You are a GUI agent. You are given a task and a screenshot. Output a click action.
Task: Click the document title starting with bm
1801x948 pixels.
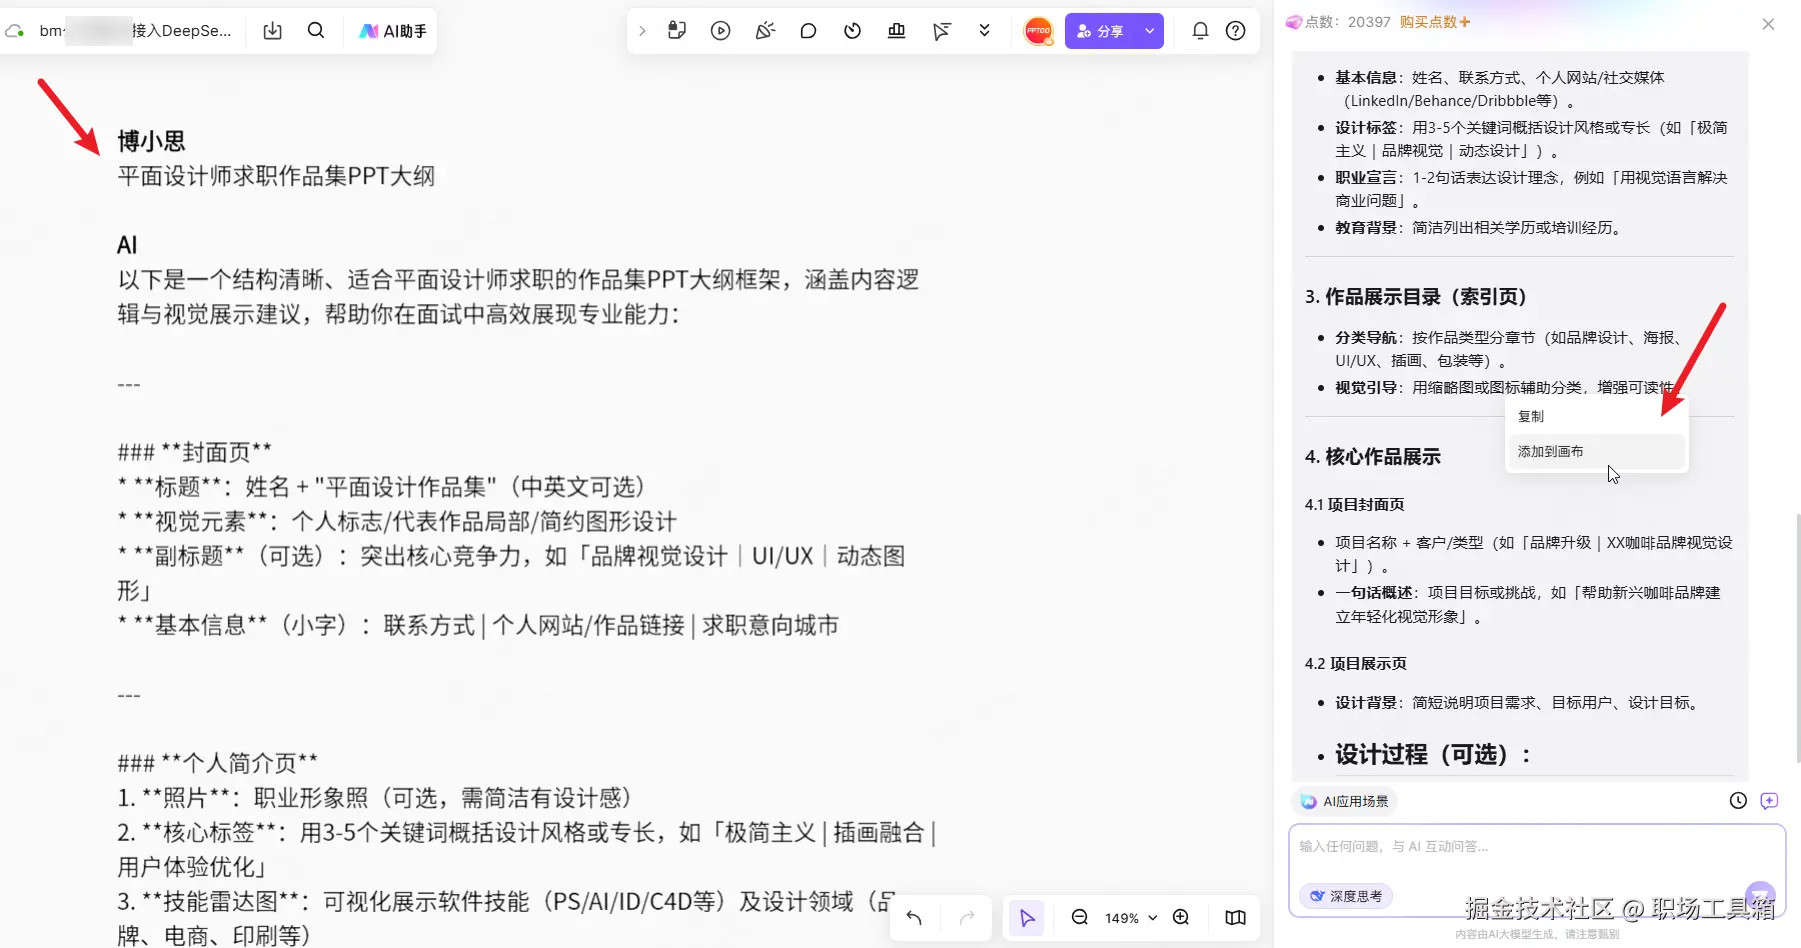pyautogui.click(x=135, y=31)
